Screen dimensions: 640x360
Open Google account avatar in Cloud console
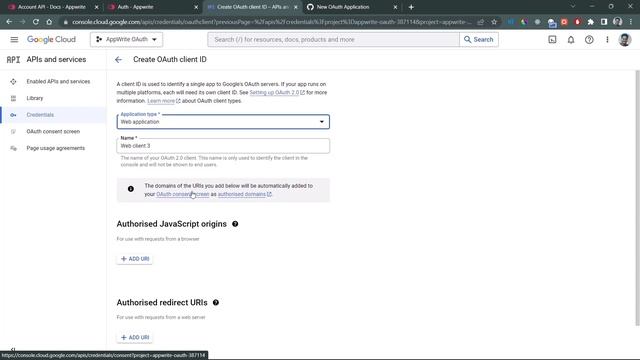[624, 40]
